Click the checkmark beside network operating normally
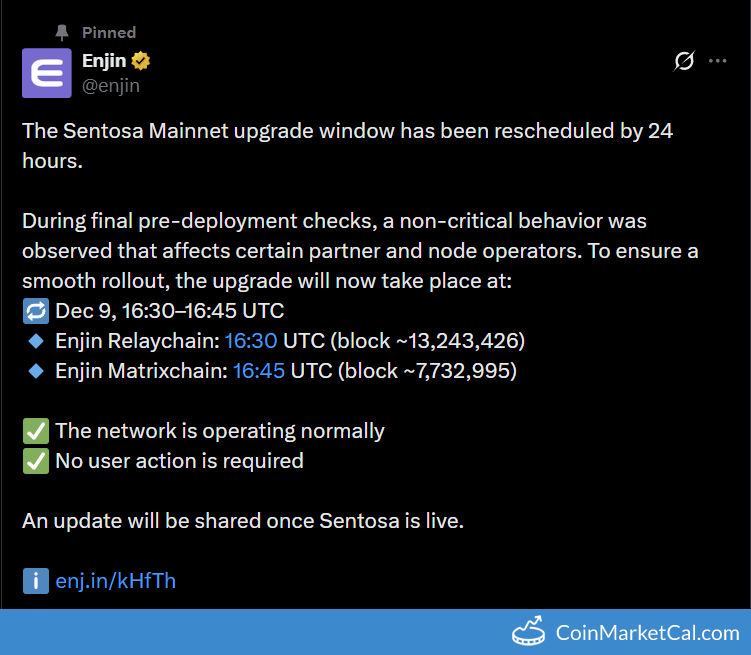Screen dimensions: 751x655 (35, 431)
